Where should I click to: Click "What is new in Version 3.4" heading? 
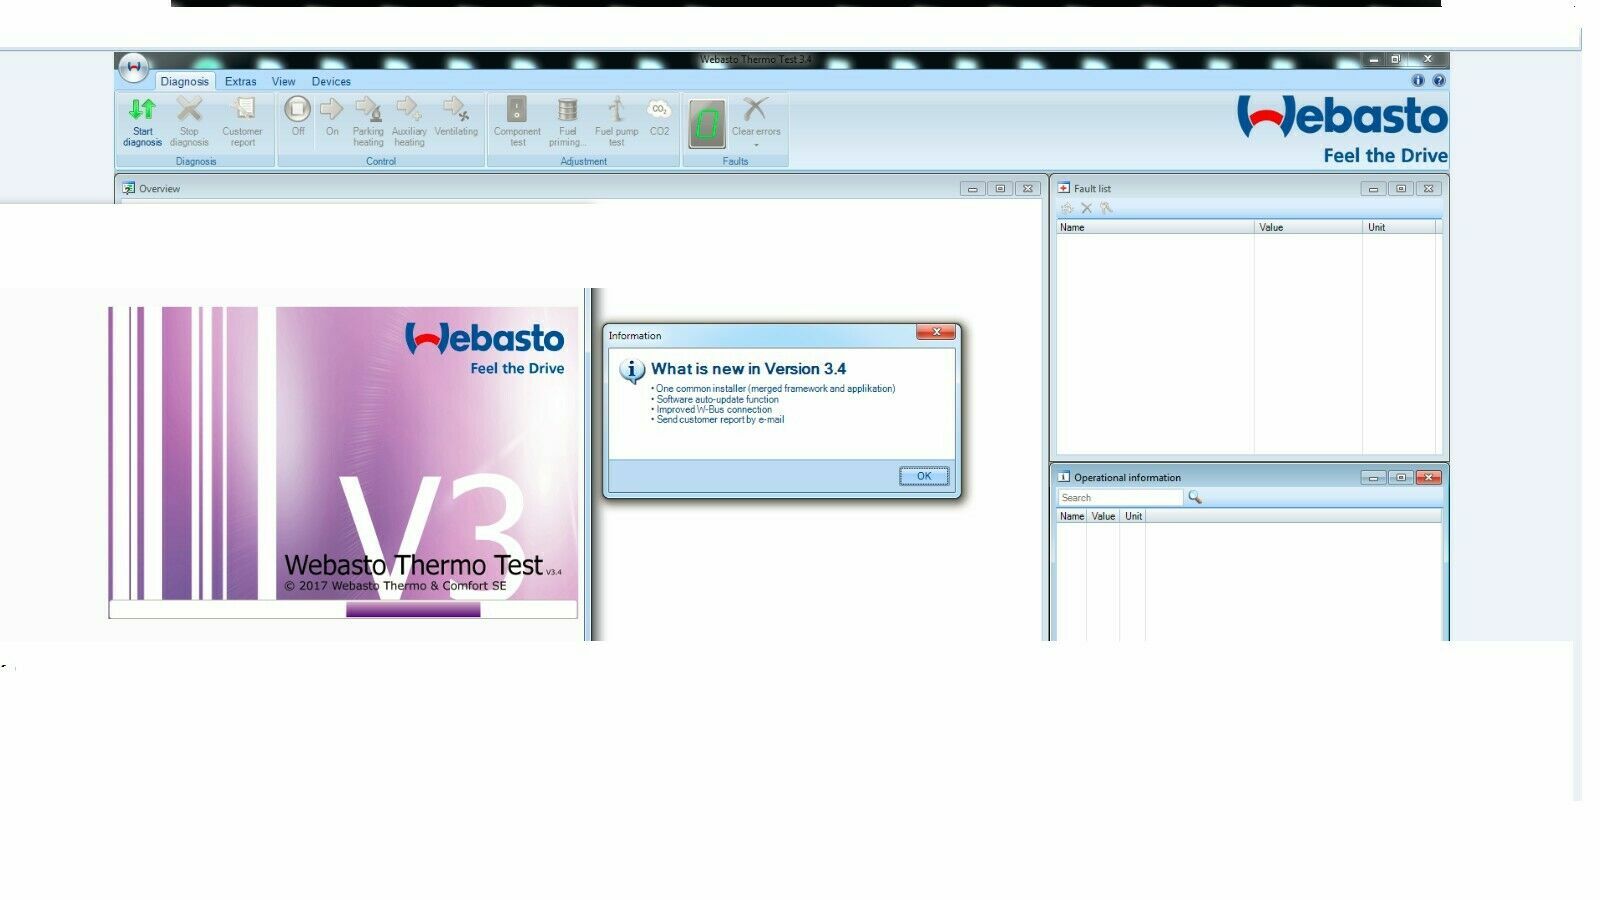(x=749, y=369)
